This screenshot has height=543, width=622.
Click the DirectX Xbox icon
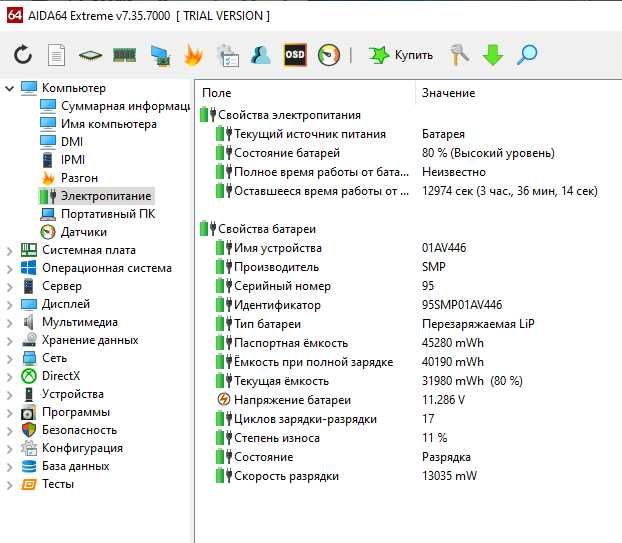[x=29, y=376]
